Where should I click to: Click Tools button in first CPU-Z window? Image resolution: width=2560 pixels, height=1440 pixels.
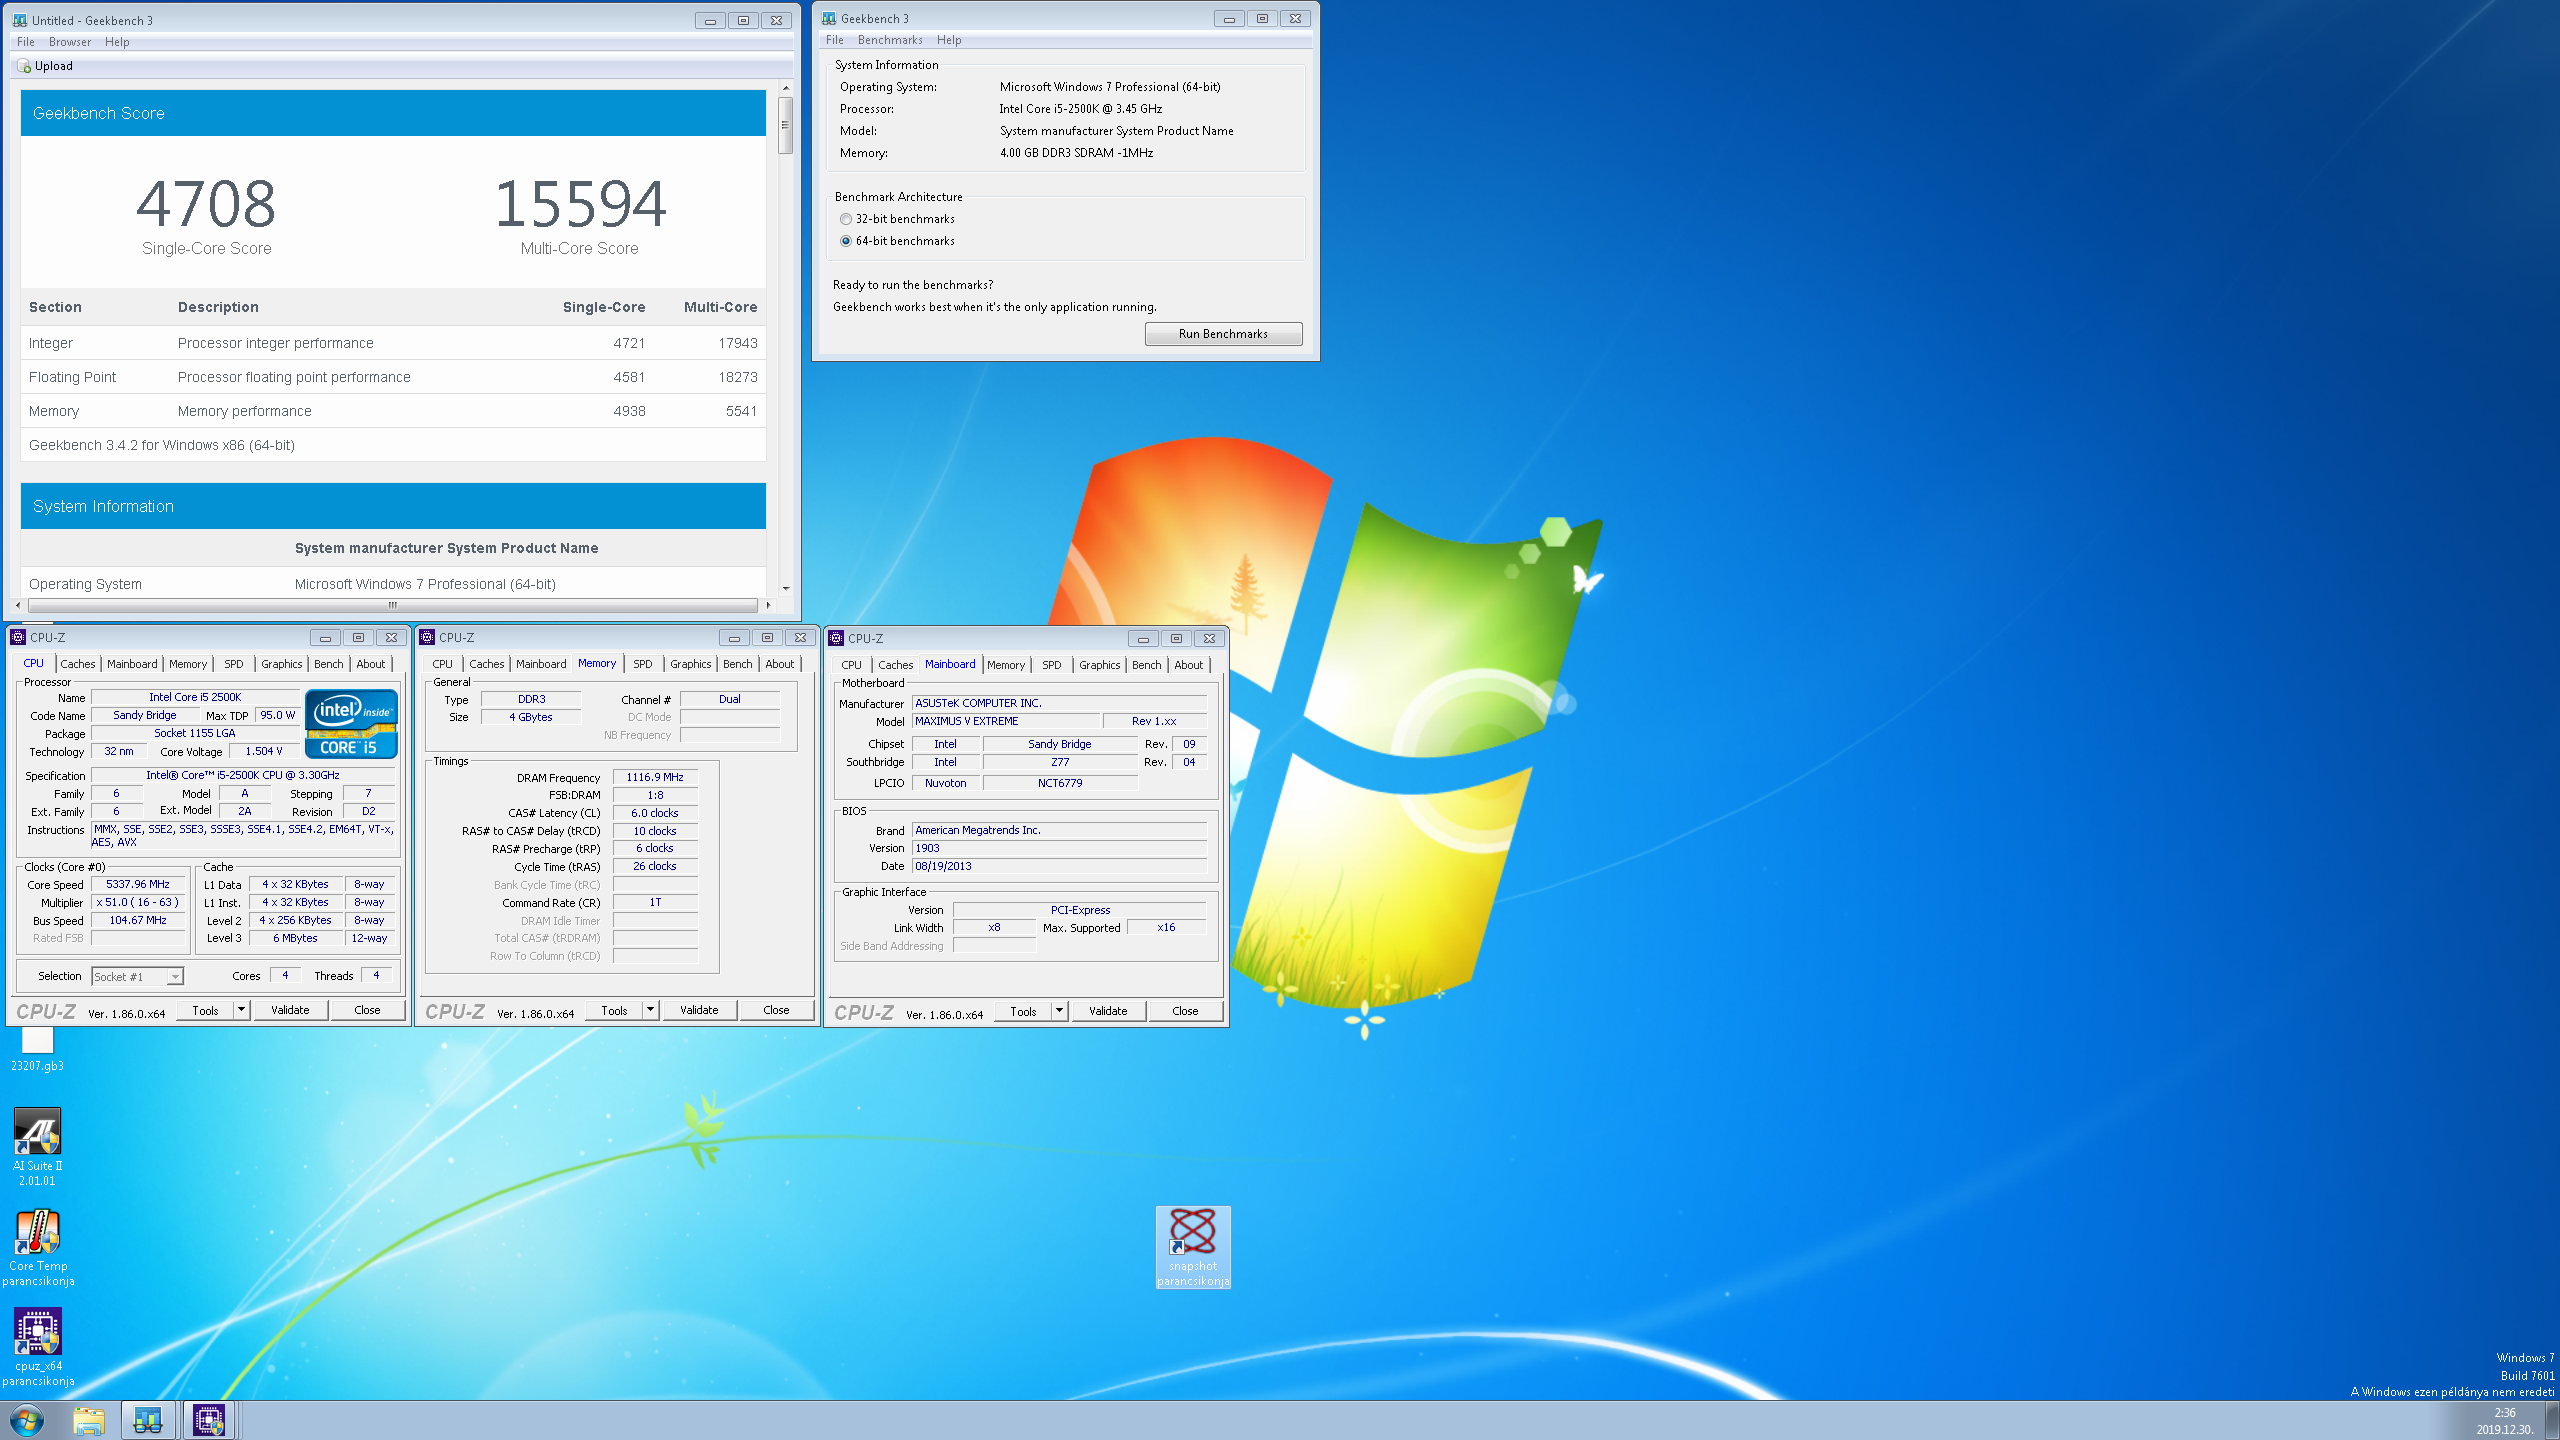205,1010
